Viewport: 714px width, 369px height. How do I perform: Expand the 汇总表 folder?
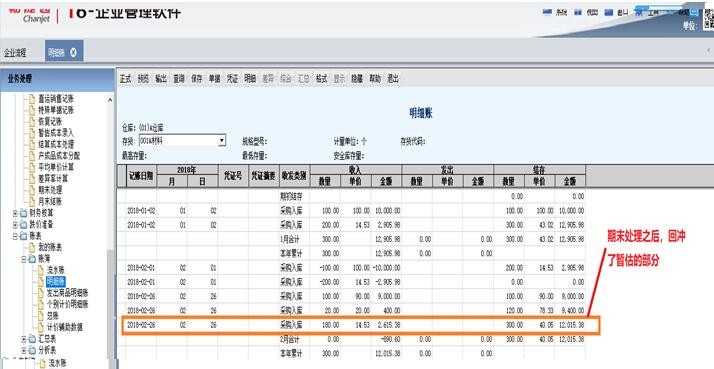click(x=24, y=339)
